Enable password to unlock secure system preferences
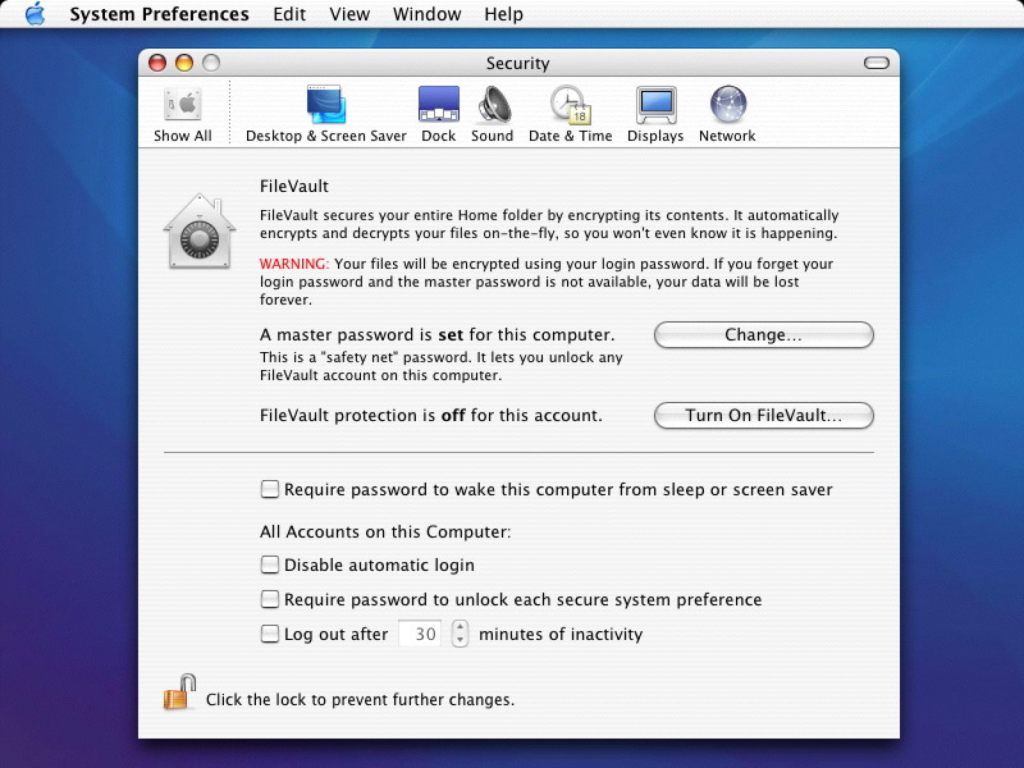Viewport: 1024px width, 768px height. point(270,600)
